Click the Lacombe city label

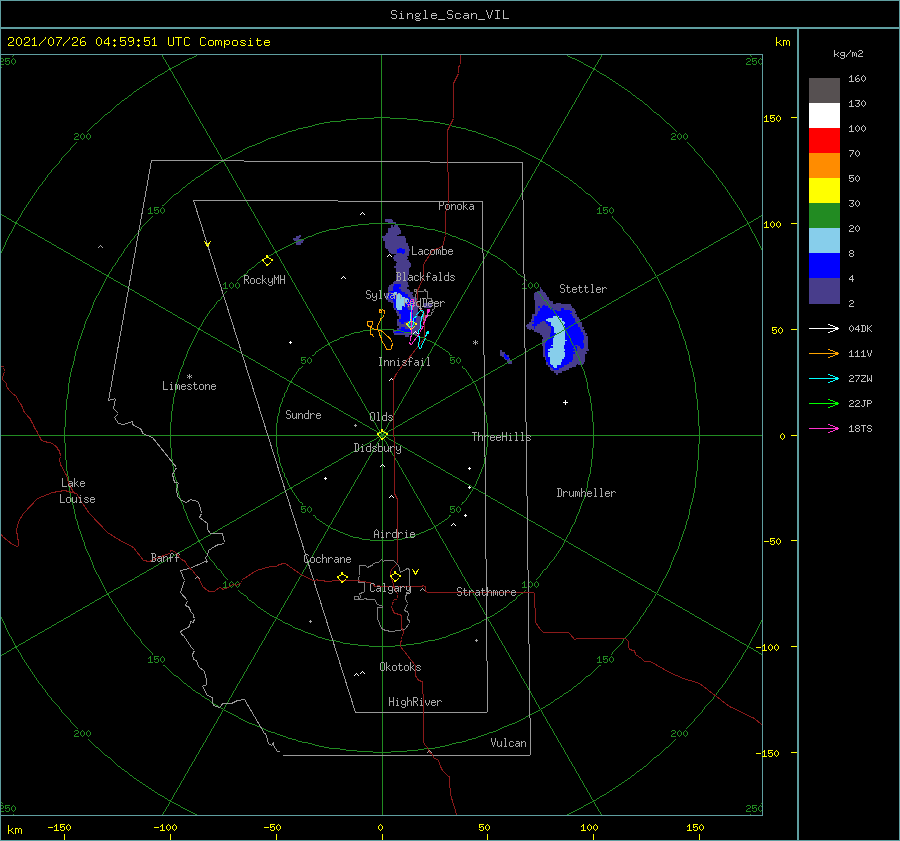(432, 251)
